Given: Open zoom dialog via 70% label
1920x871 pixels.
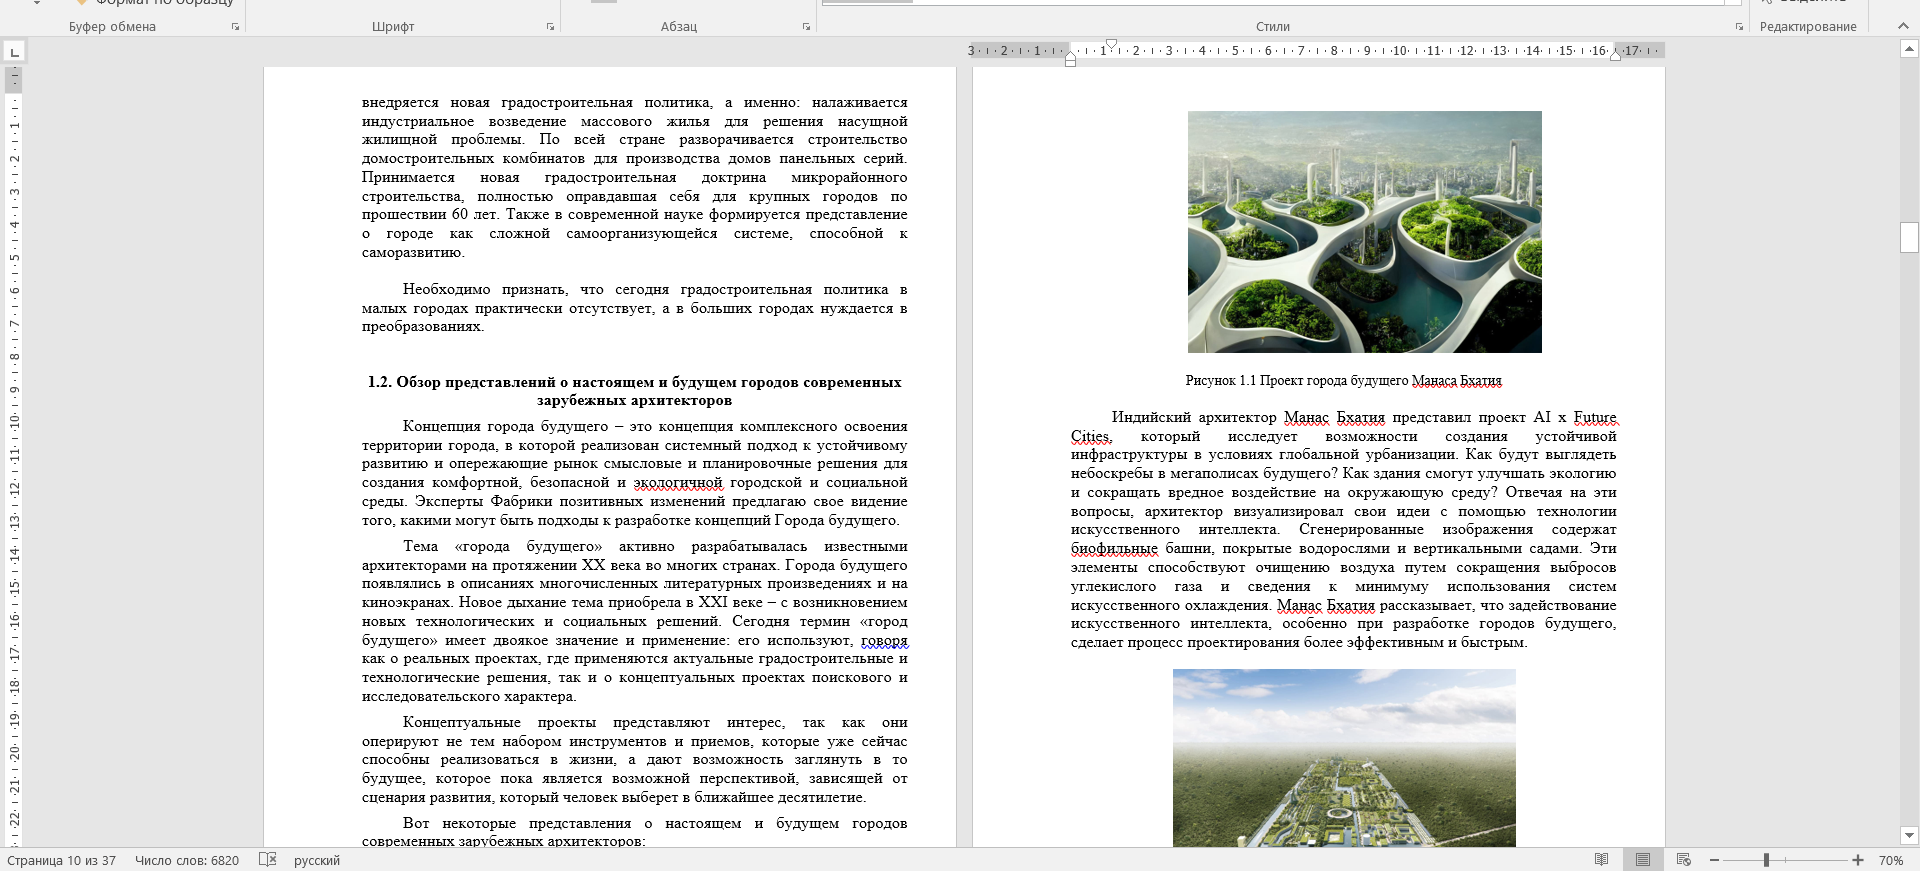Looking at the screenshot, I should [1890, 860].
